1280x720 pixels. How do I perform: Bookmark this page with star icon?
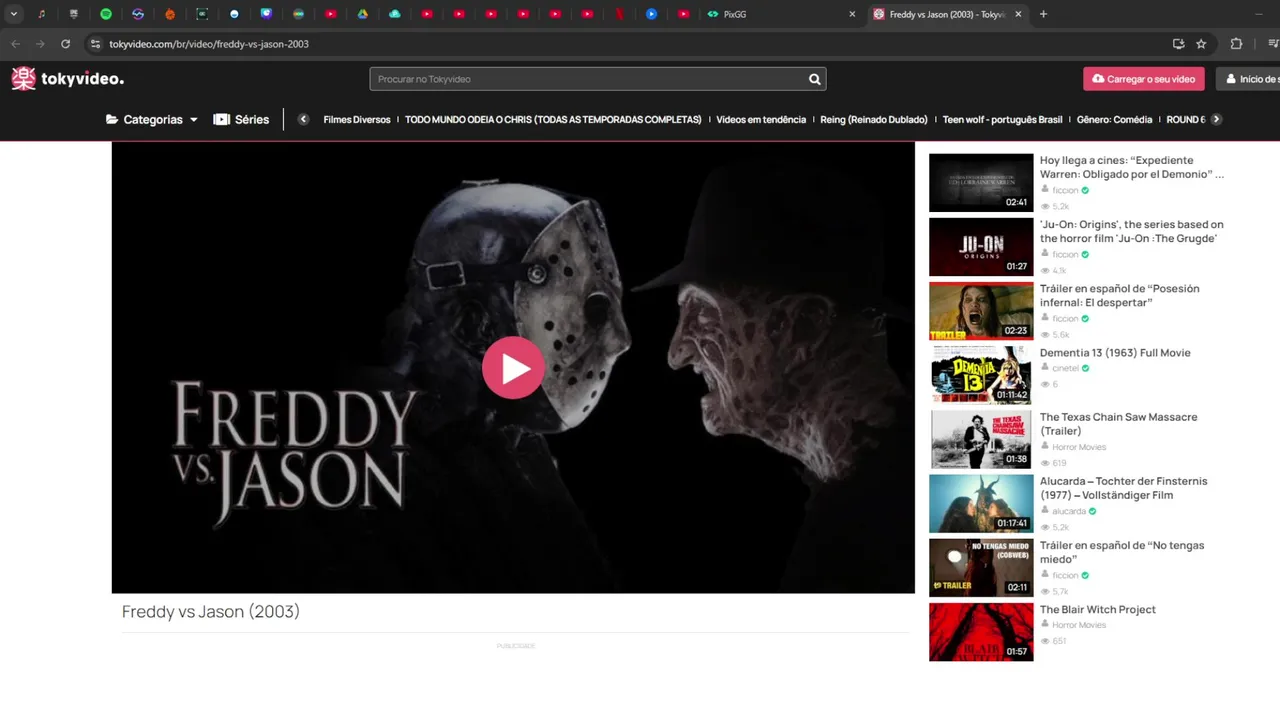click(1201, 44)
